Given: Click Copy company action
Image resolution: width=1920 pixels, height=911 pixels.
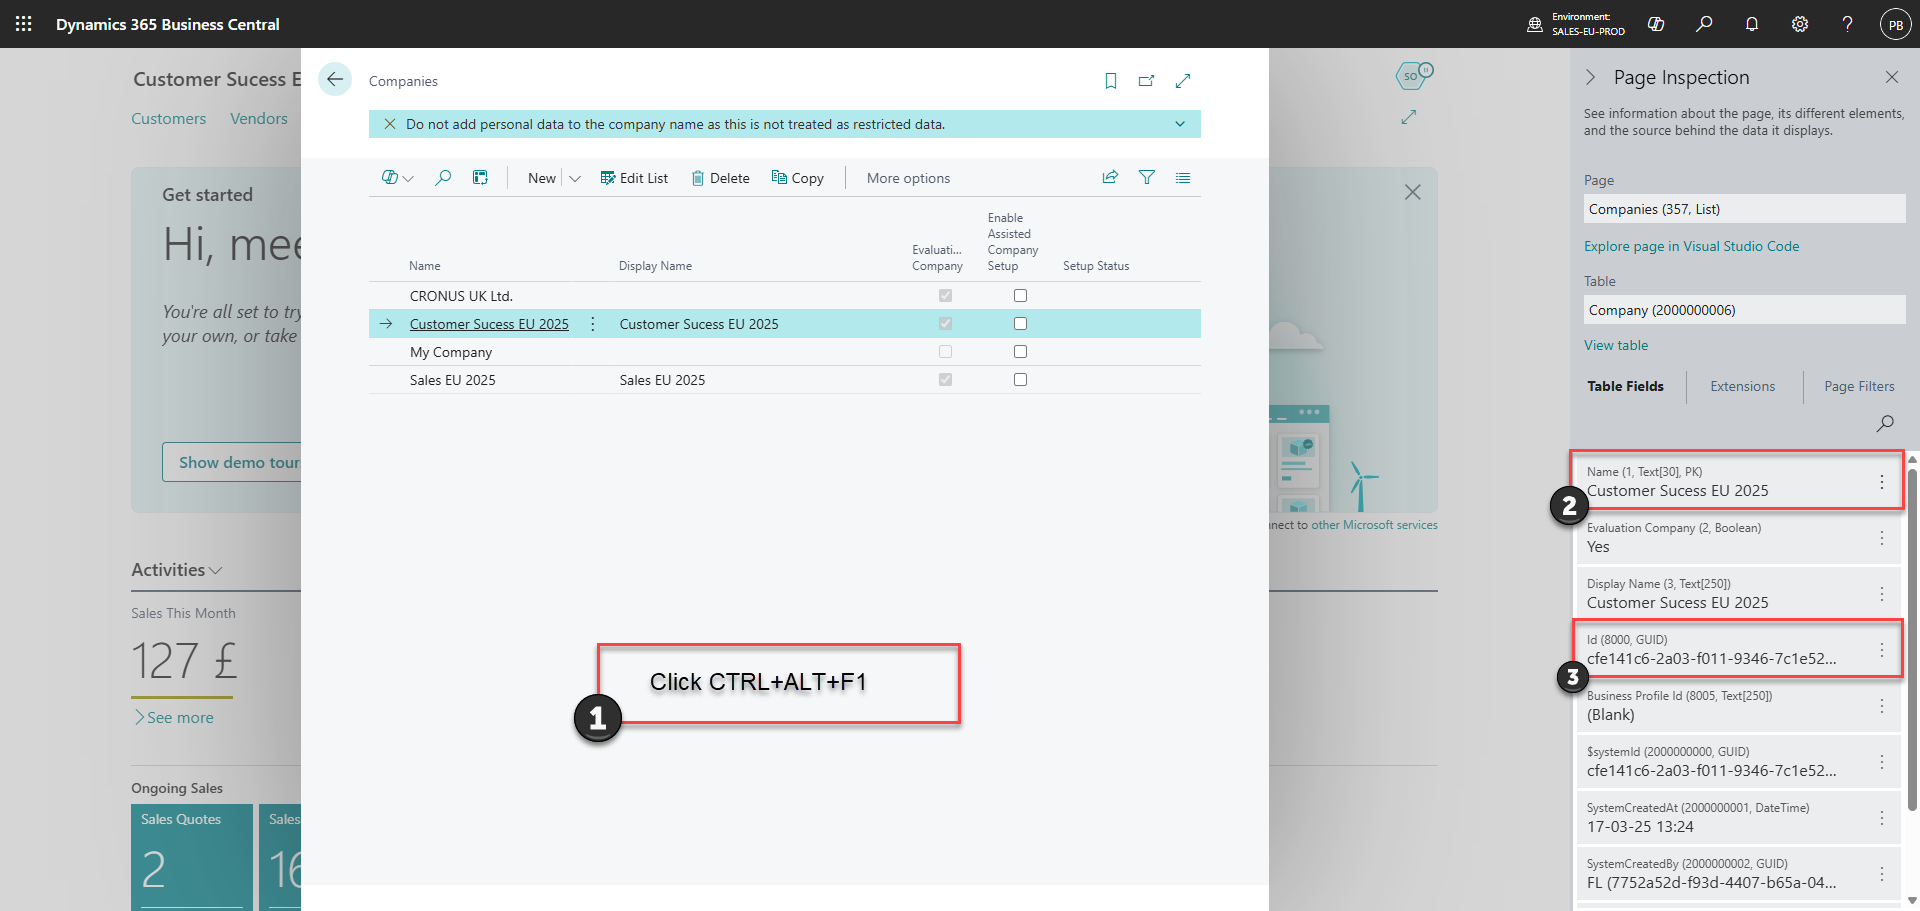Looking at the screenshot, I should (798, 178).
